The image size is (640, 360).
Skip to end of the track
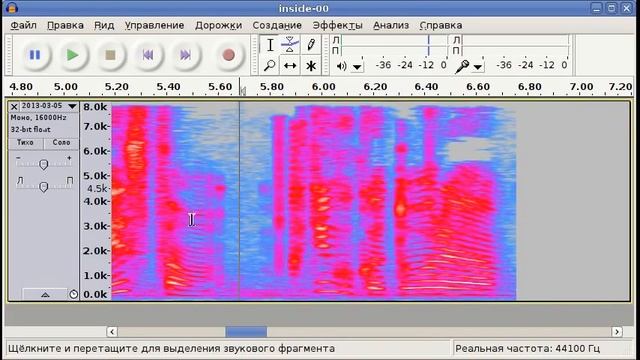[x=185, y=55]
